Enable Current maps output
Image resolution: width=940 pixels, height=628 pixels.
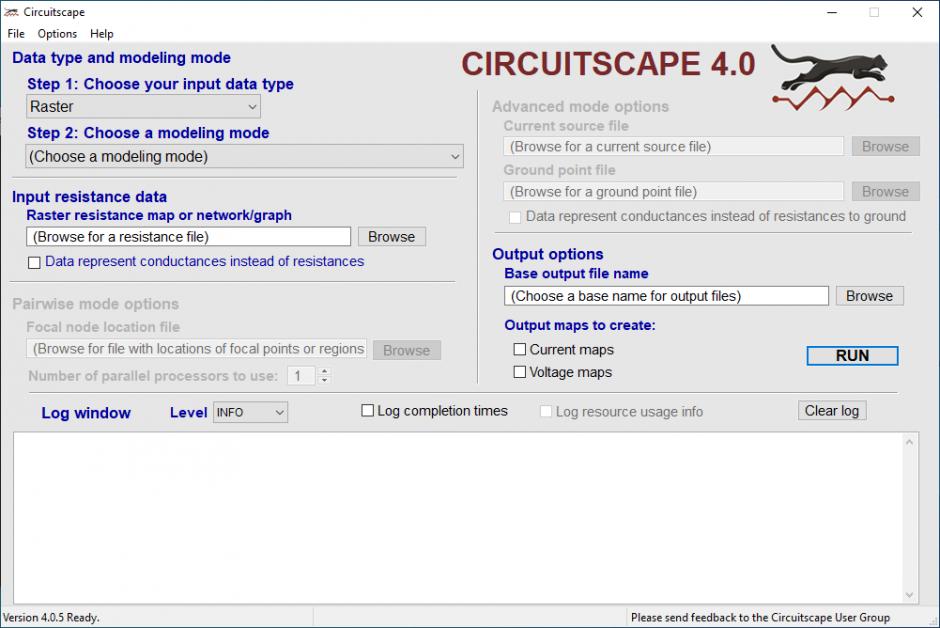click(520, 349)
